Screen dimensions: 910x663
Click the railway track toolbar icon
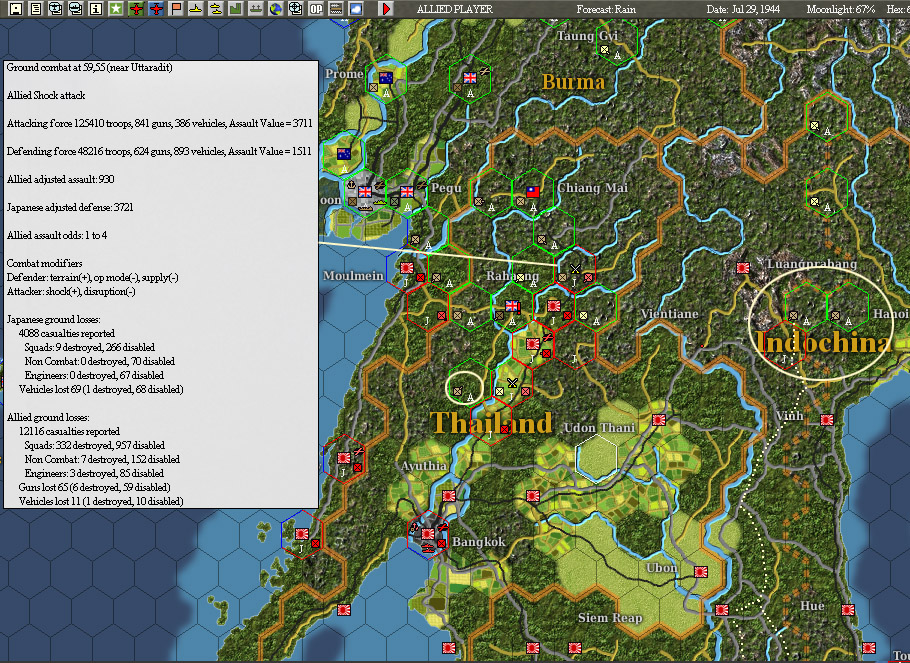pos(335,9)
